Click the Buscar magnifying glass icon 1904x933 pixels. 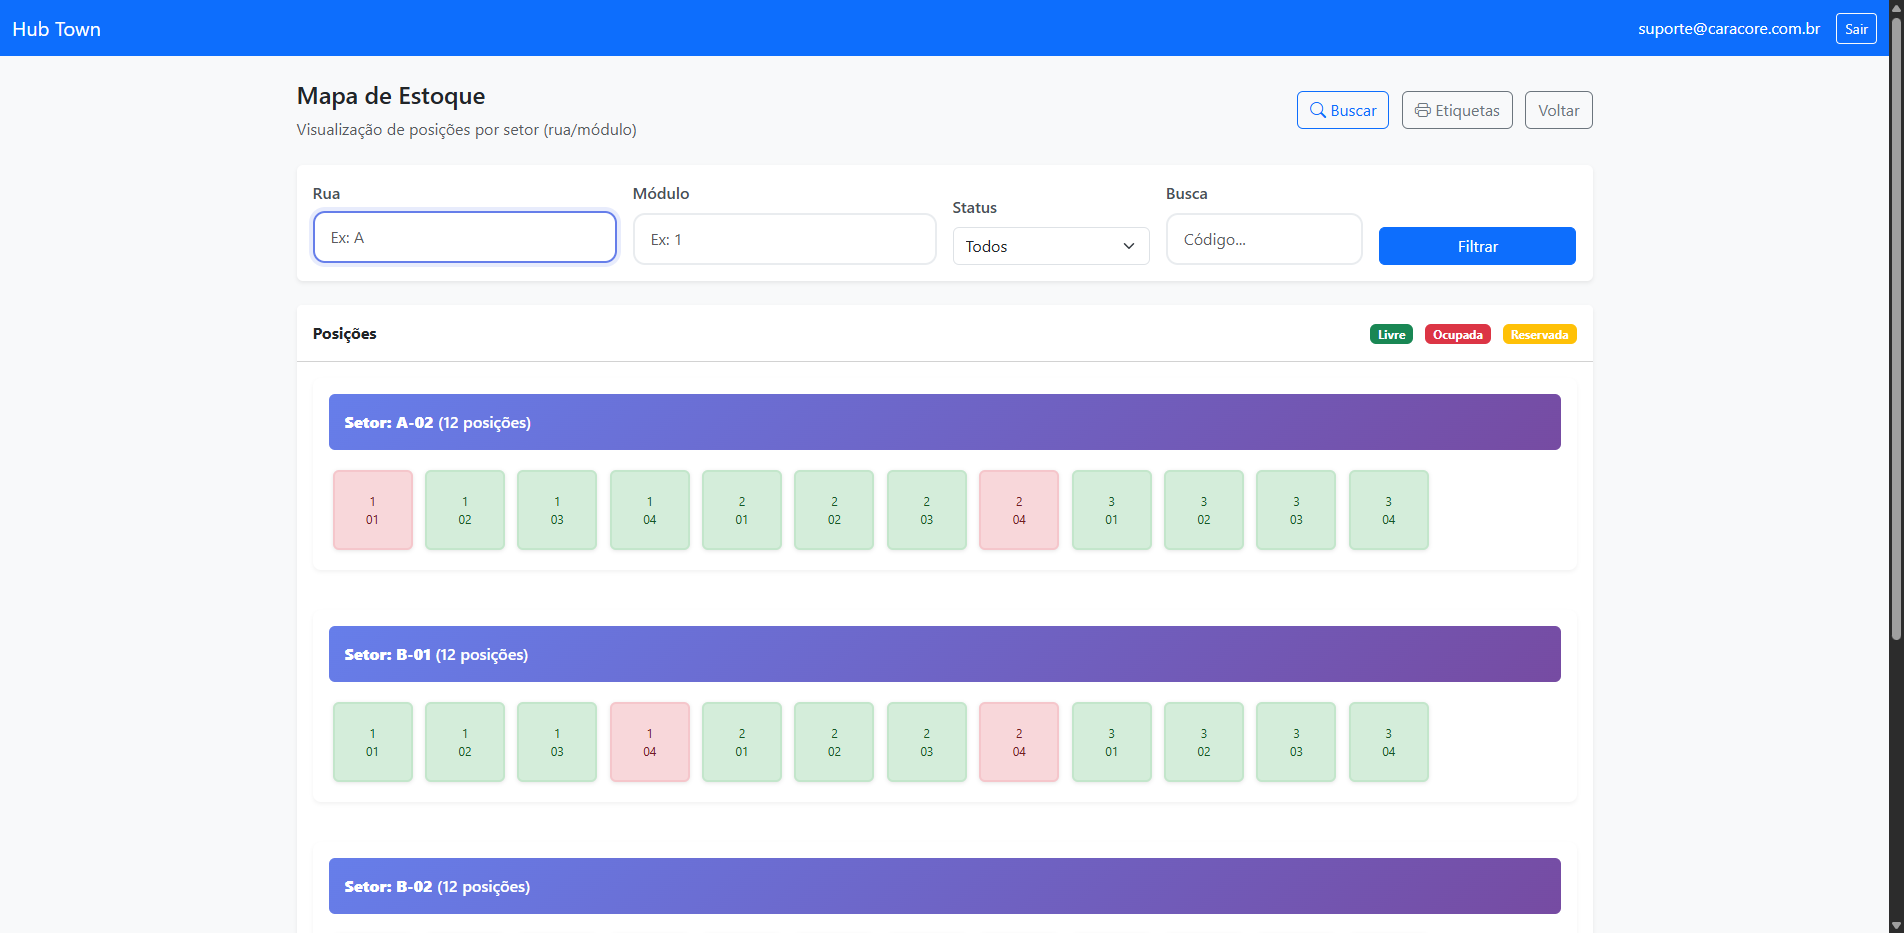pyautogui.click(x=1318, y=110)
